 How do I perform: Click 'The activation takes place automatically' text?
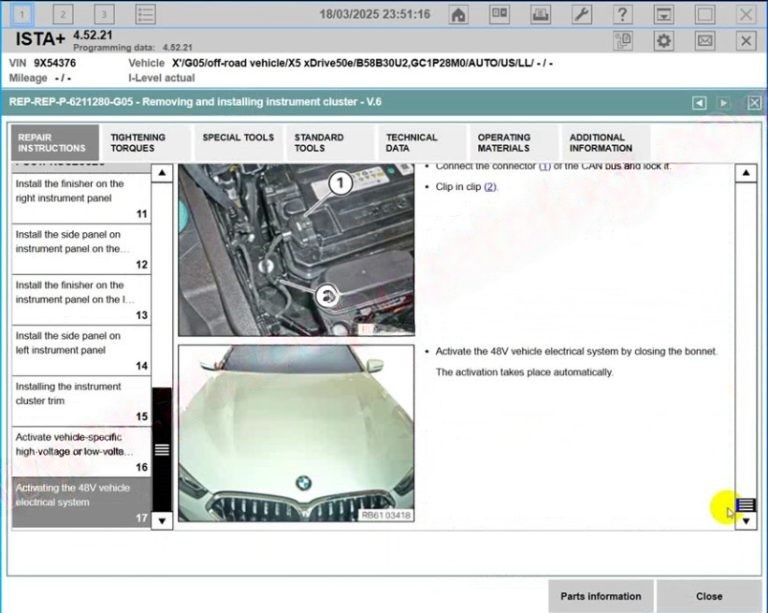click(x=524, y=372)
